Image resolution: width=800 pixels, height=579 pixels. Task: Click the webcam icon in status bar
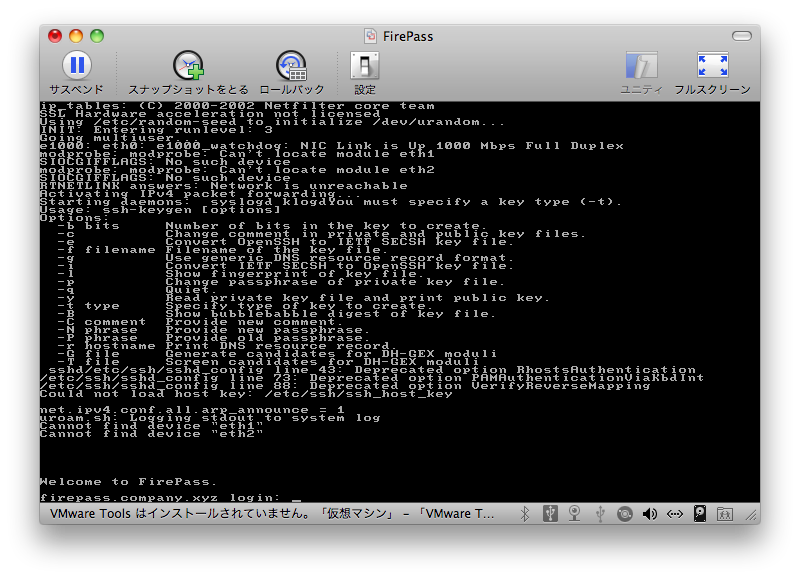[574, 514]
